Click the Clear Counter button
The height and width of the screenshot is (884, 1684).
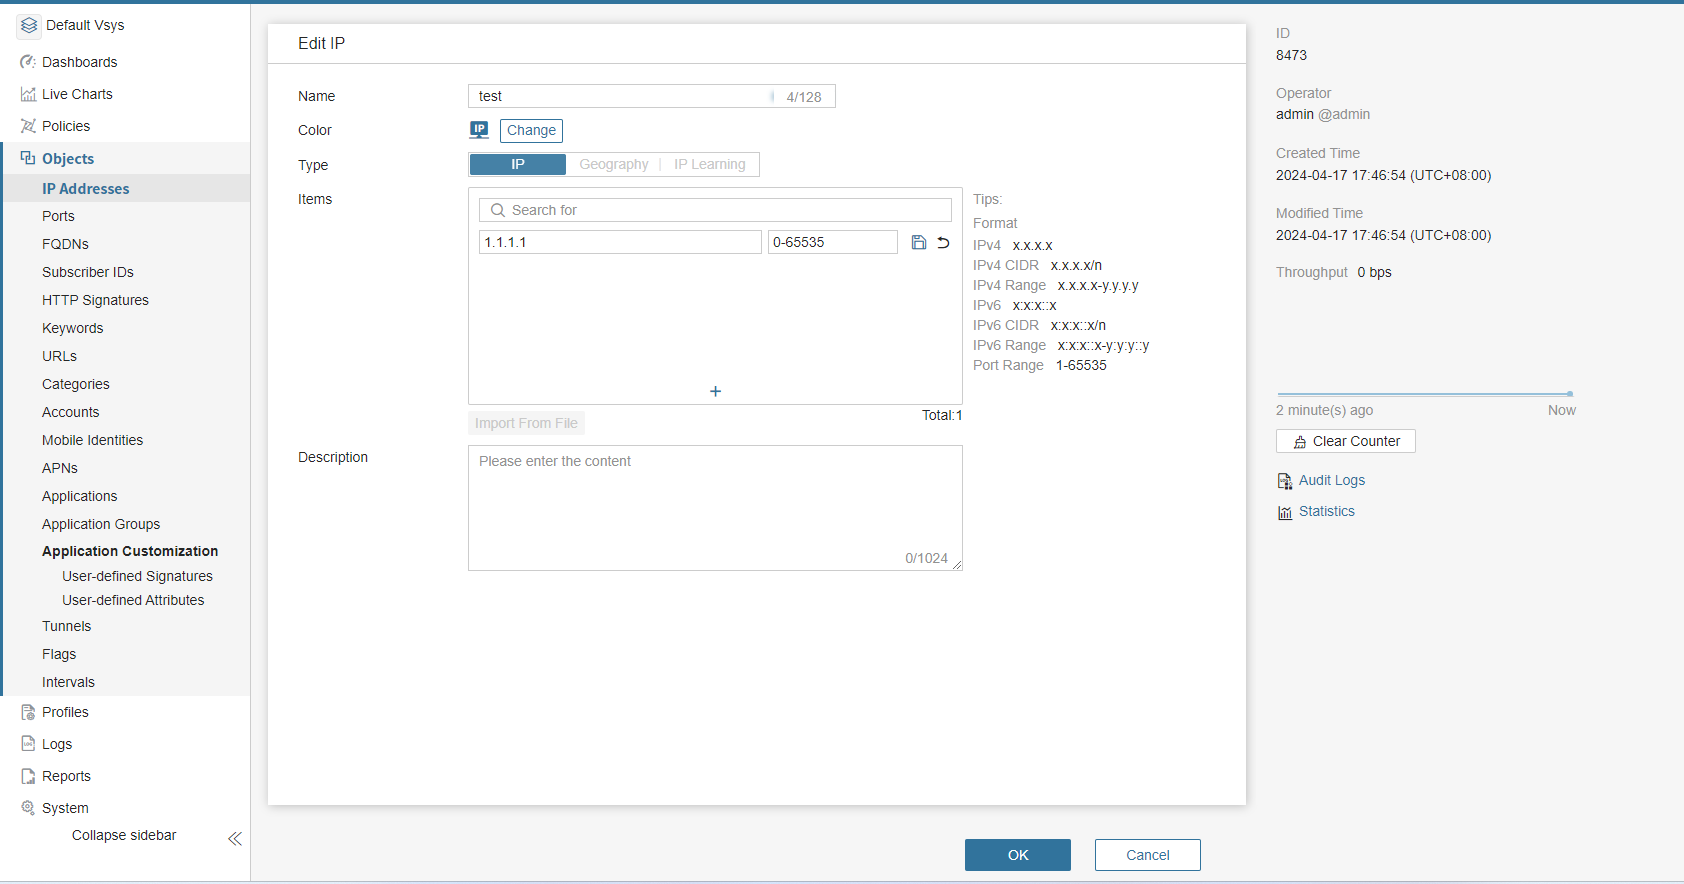1345,441
